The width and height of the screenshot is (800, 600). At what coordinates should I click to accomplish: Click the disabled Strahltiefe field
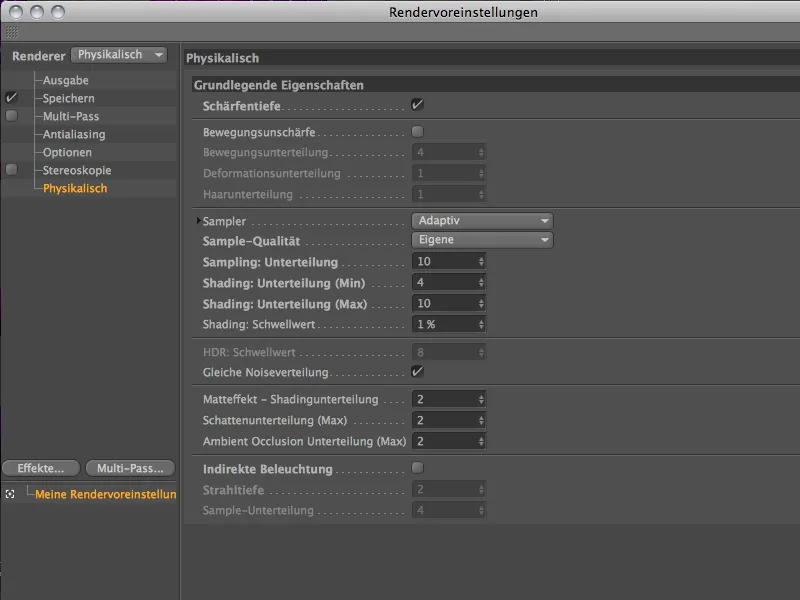point(448,489)
